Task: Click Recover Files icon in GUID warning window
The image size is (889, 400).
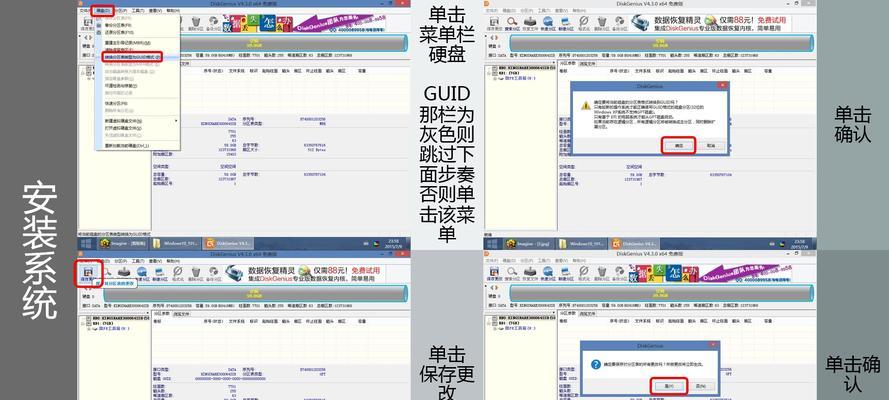Action: (530, 24)
